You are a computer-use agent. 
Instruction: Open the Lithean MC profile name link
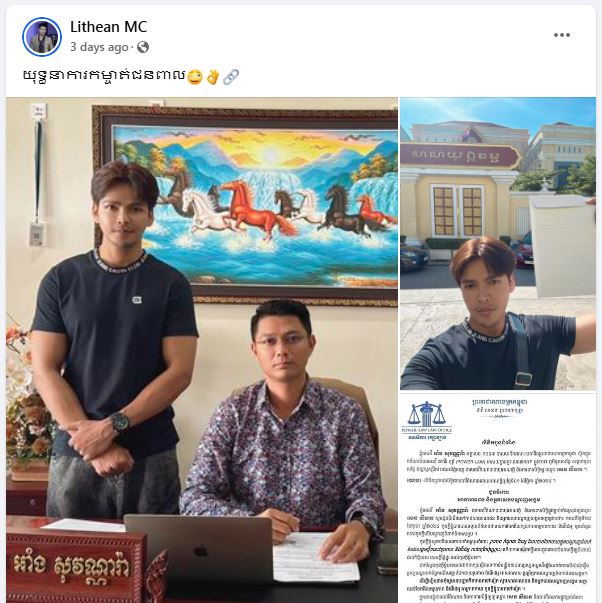pos(108,27)
